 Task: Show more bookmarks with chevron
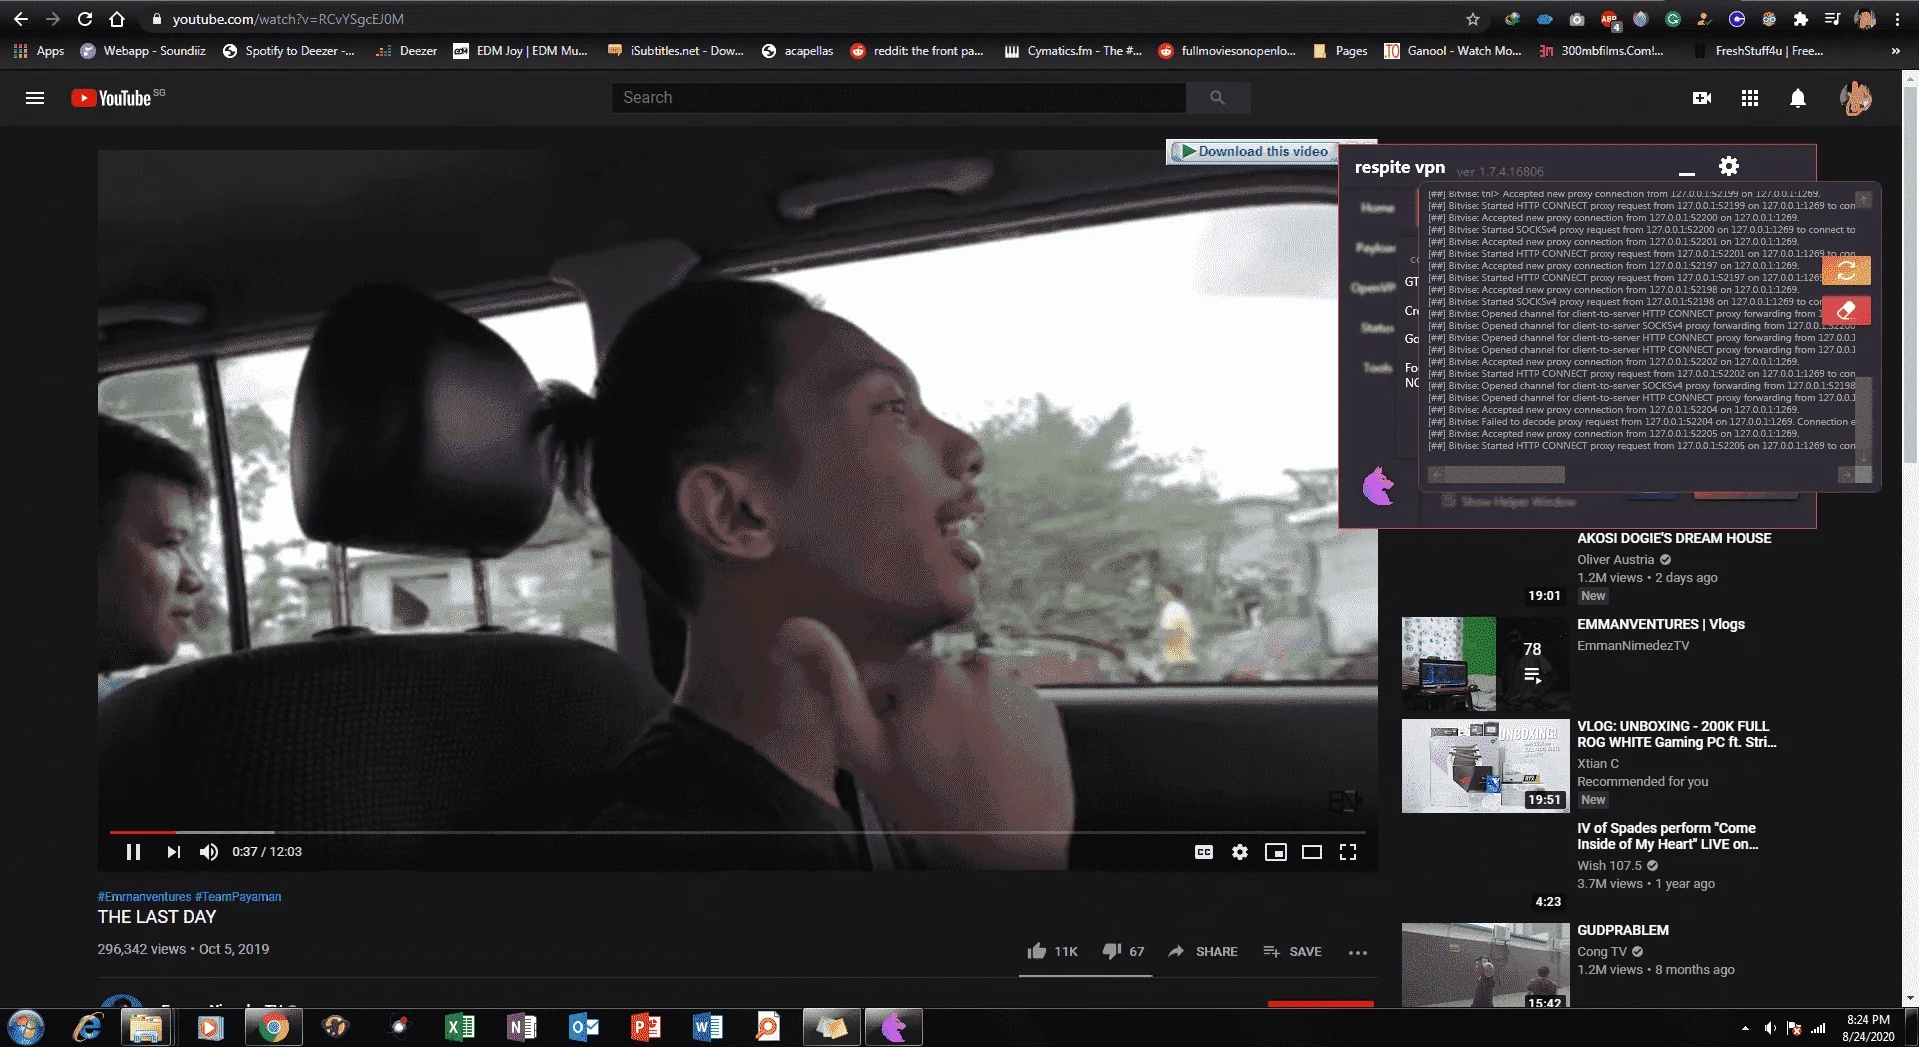click(1895, 51)
